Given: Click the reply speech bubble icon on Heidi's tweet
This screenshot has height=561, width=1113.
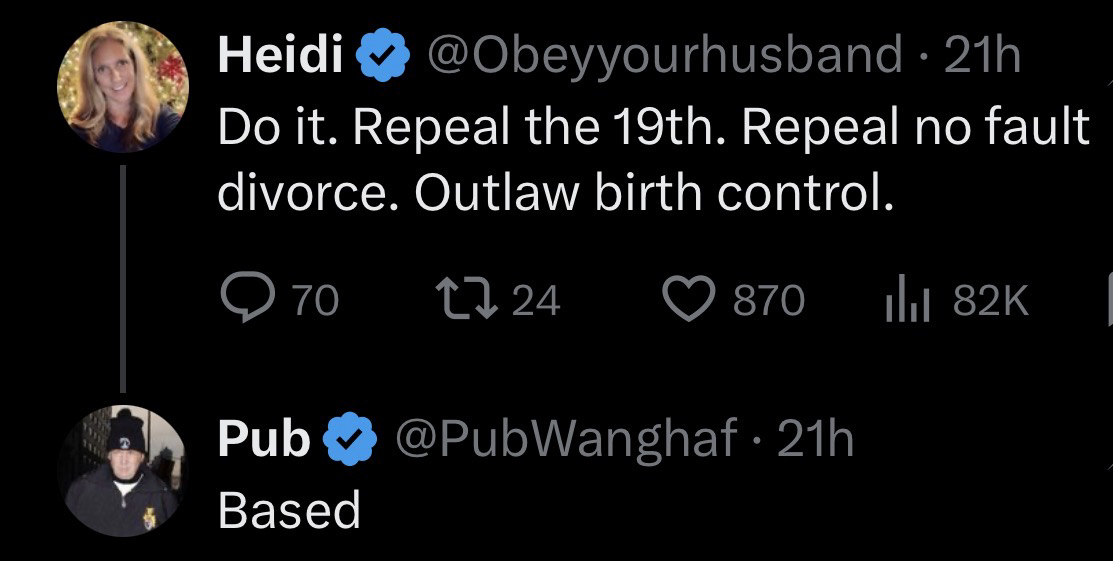Looking at the screenshot, I should click(243, 299).
